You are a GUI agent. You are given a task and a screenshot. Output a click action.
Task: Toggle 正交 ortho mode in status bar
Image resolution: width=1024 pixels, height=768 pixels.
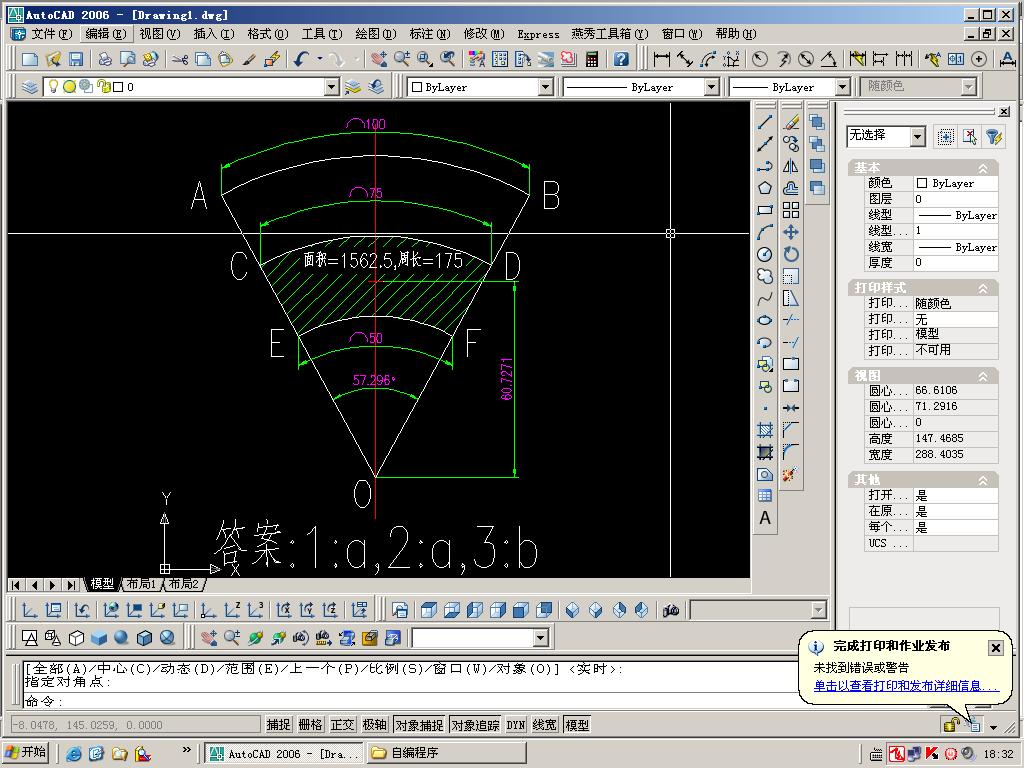(x=343, y=725)
